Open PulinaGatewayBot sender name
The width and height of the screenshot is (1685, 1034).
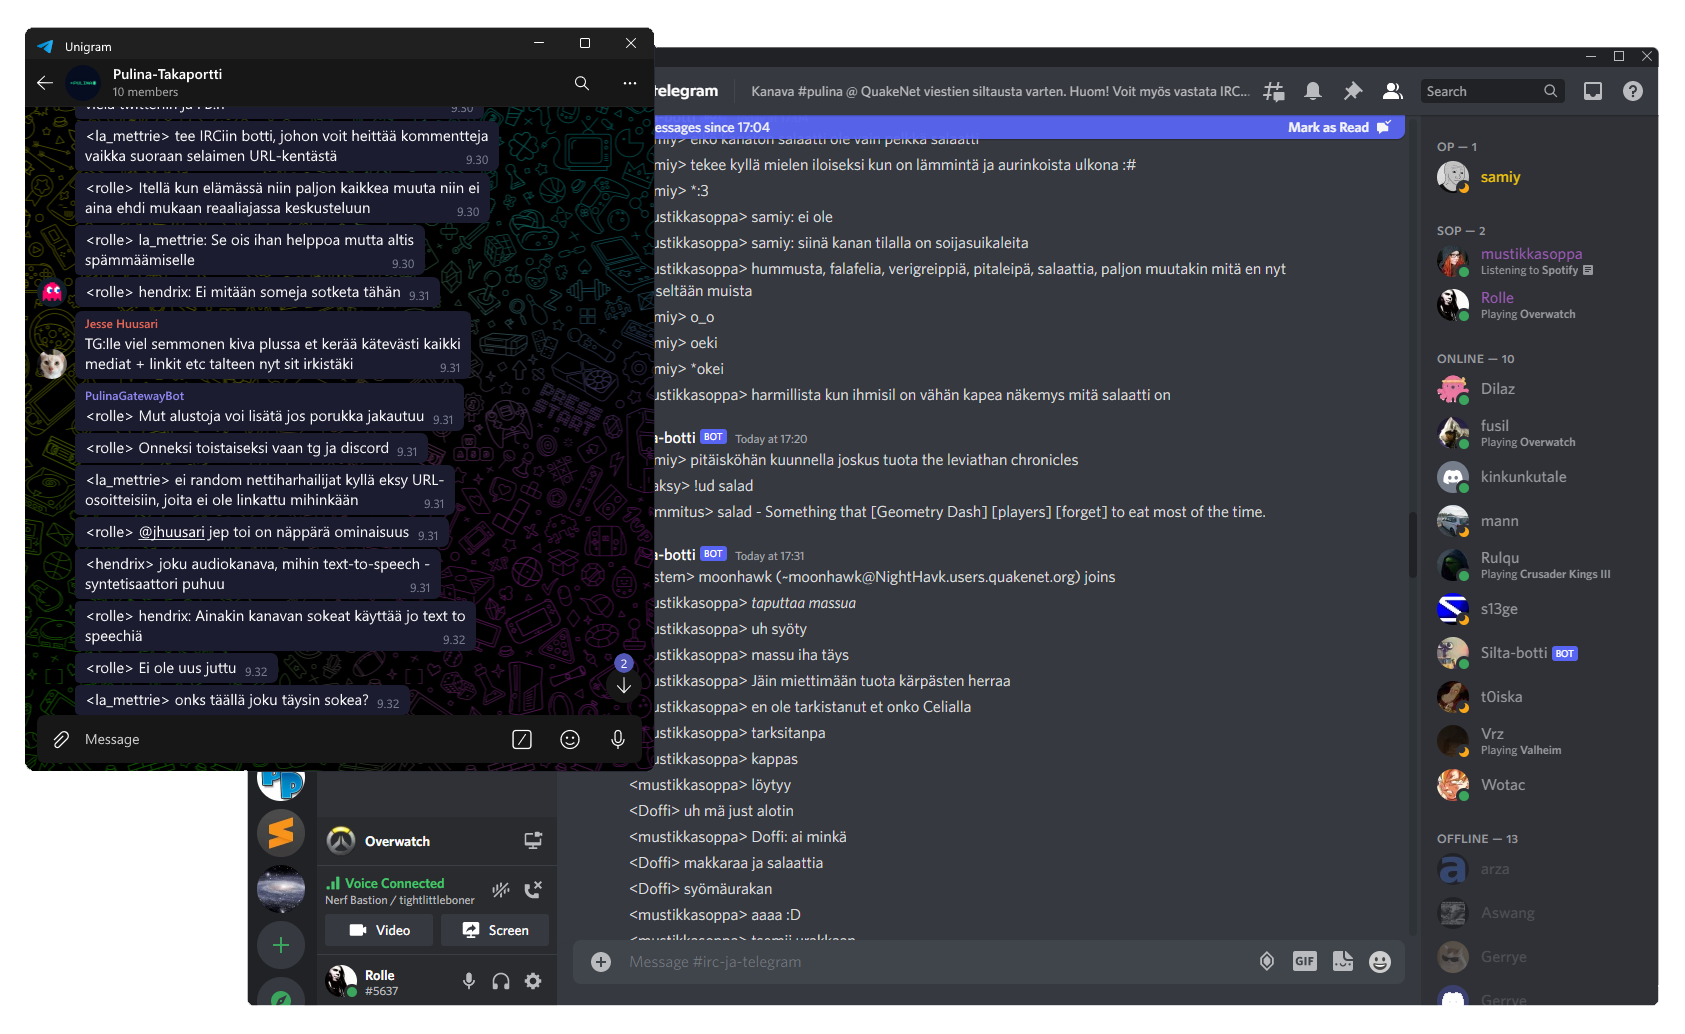[x=134, y=396]
